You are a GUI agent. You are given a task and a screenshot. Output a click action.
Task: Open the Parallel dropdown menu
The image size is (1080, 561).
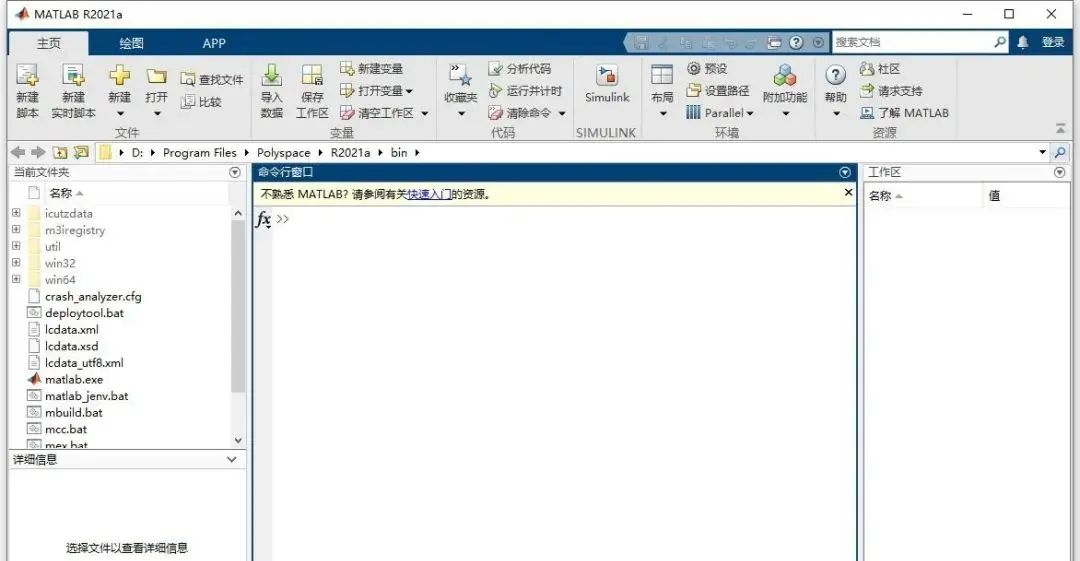pos(720,112)
